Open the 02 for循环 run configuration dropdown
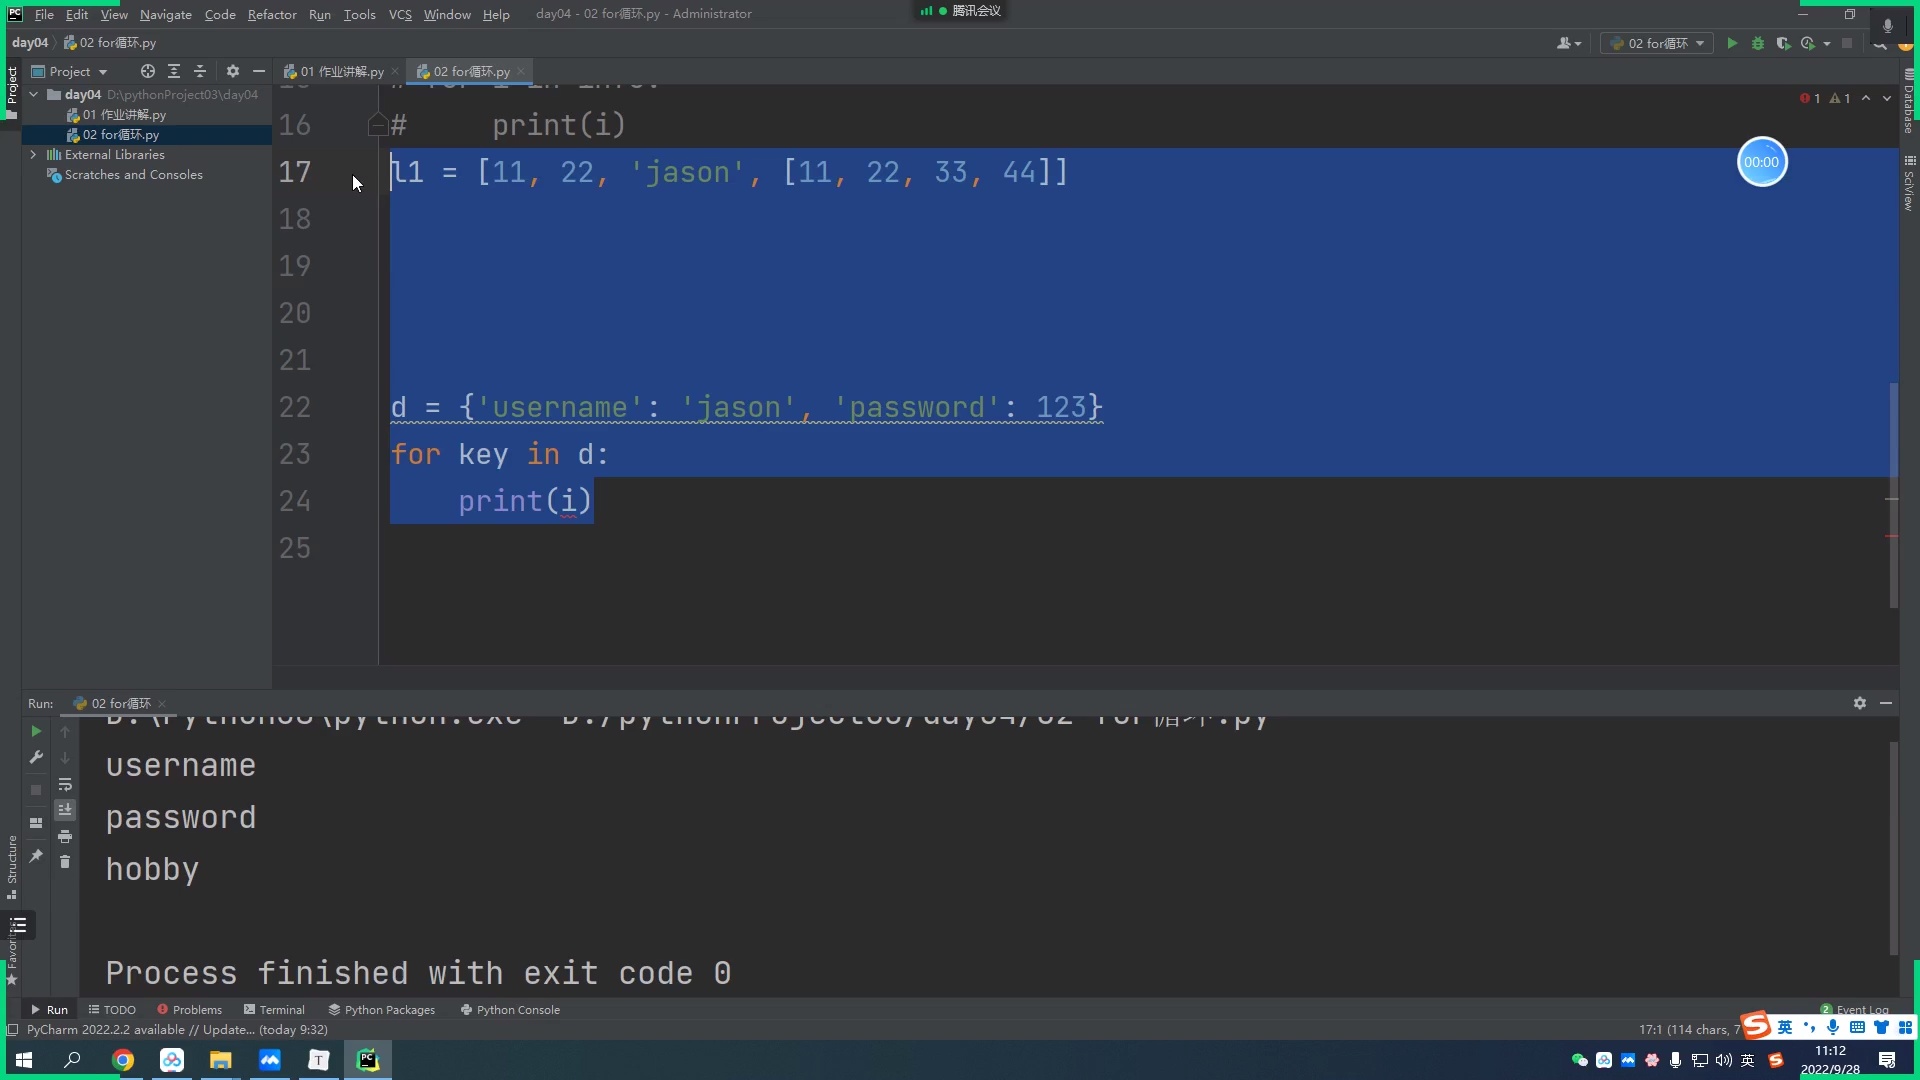 pos(1657,43)
